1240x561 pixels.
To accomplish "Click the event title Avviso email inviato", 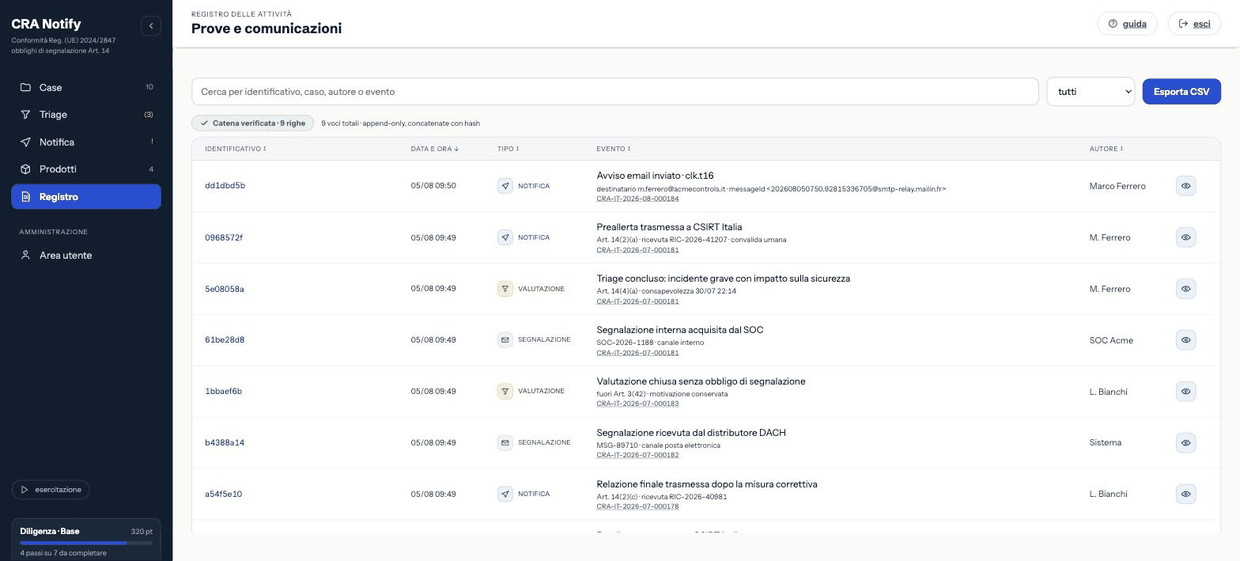I will click(x=655, y=176).
